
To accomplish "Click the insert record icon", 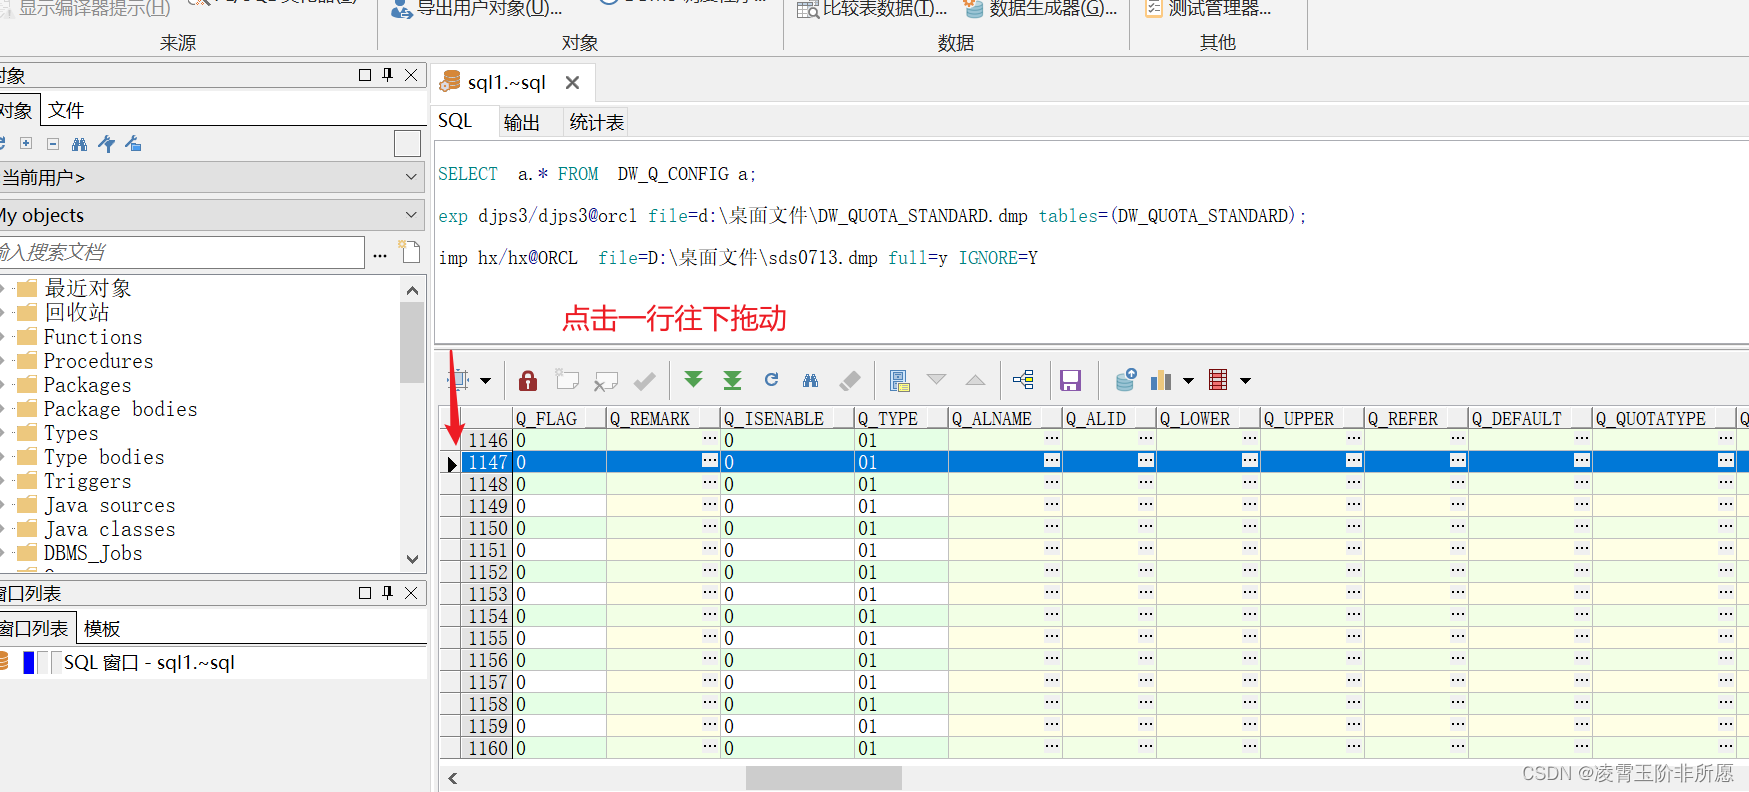I will click(x=567, y=380).
